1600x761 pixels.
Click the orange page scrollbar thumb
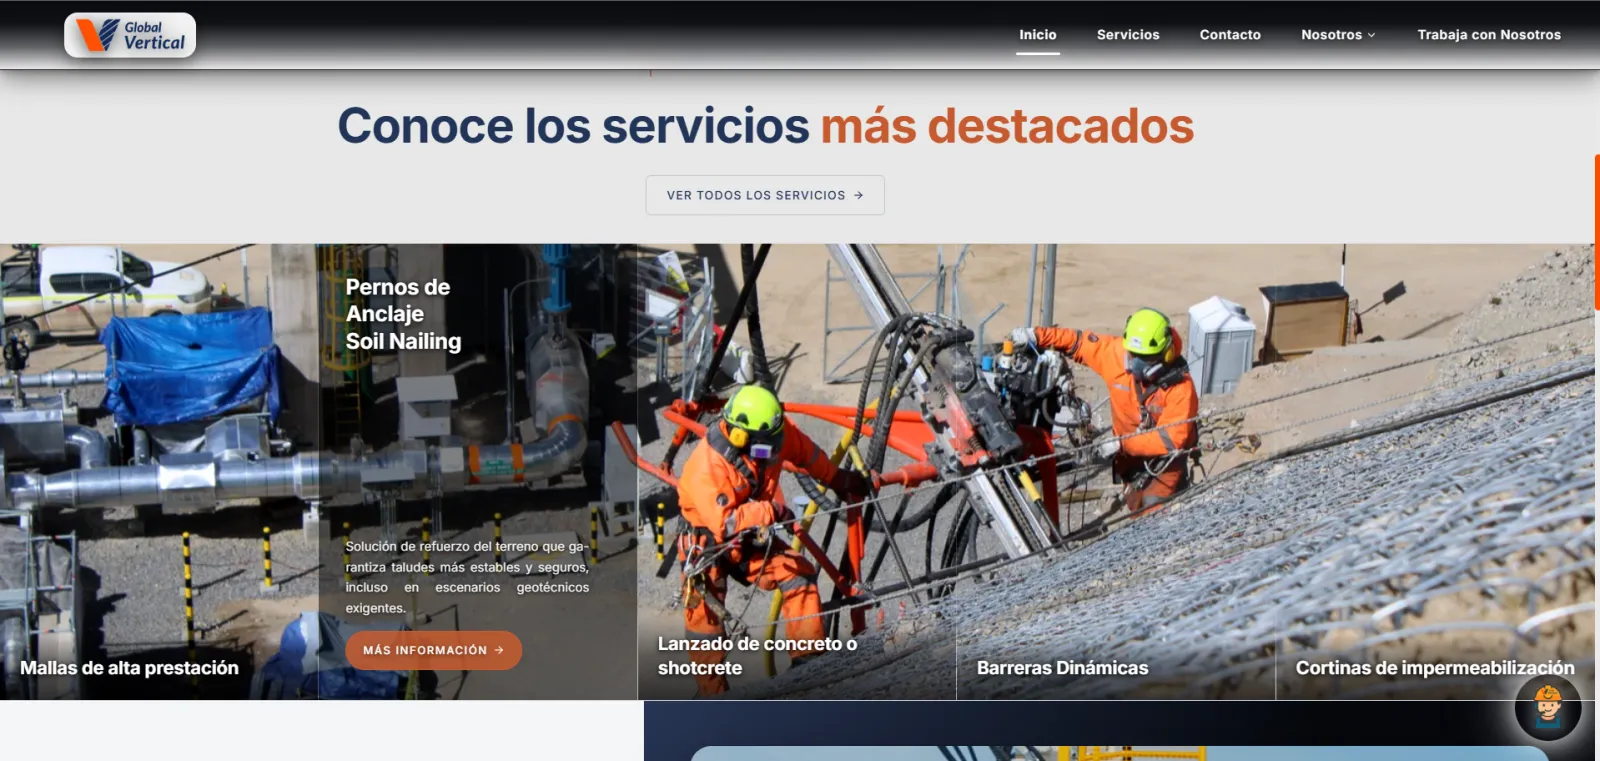click(1597, 232)
